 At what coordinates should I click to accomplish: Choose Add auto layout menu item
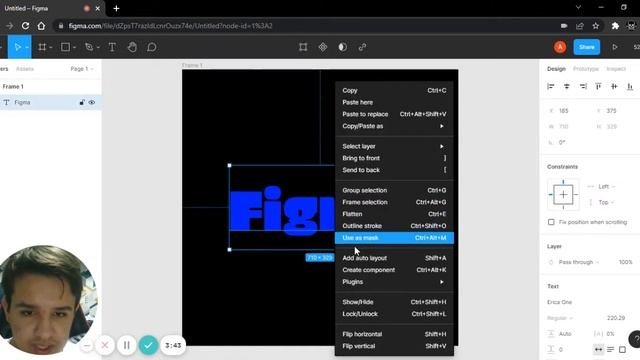click(394, 258)
